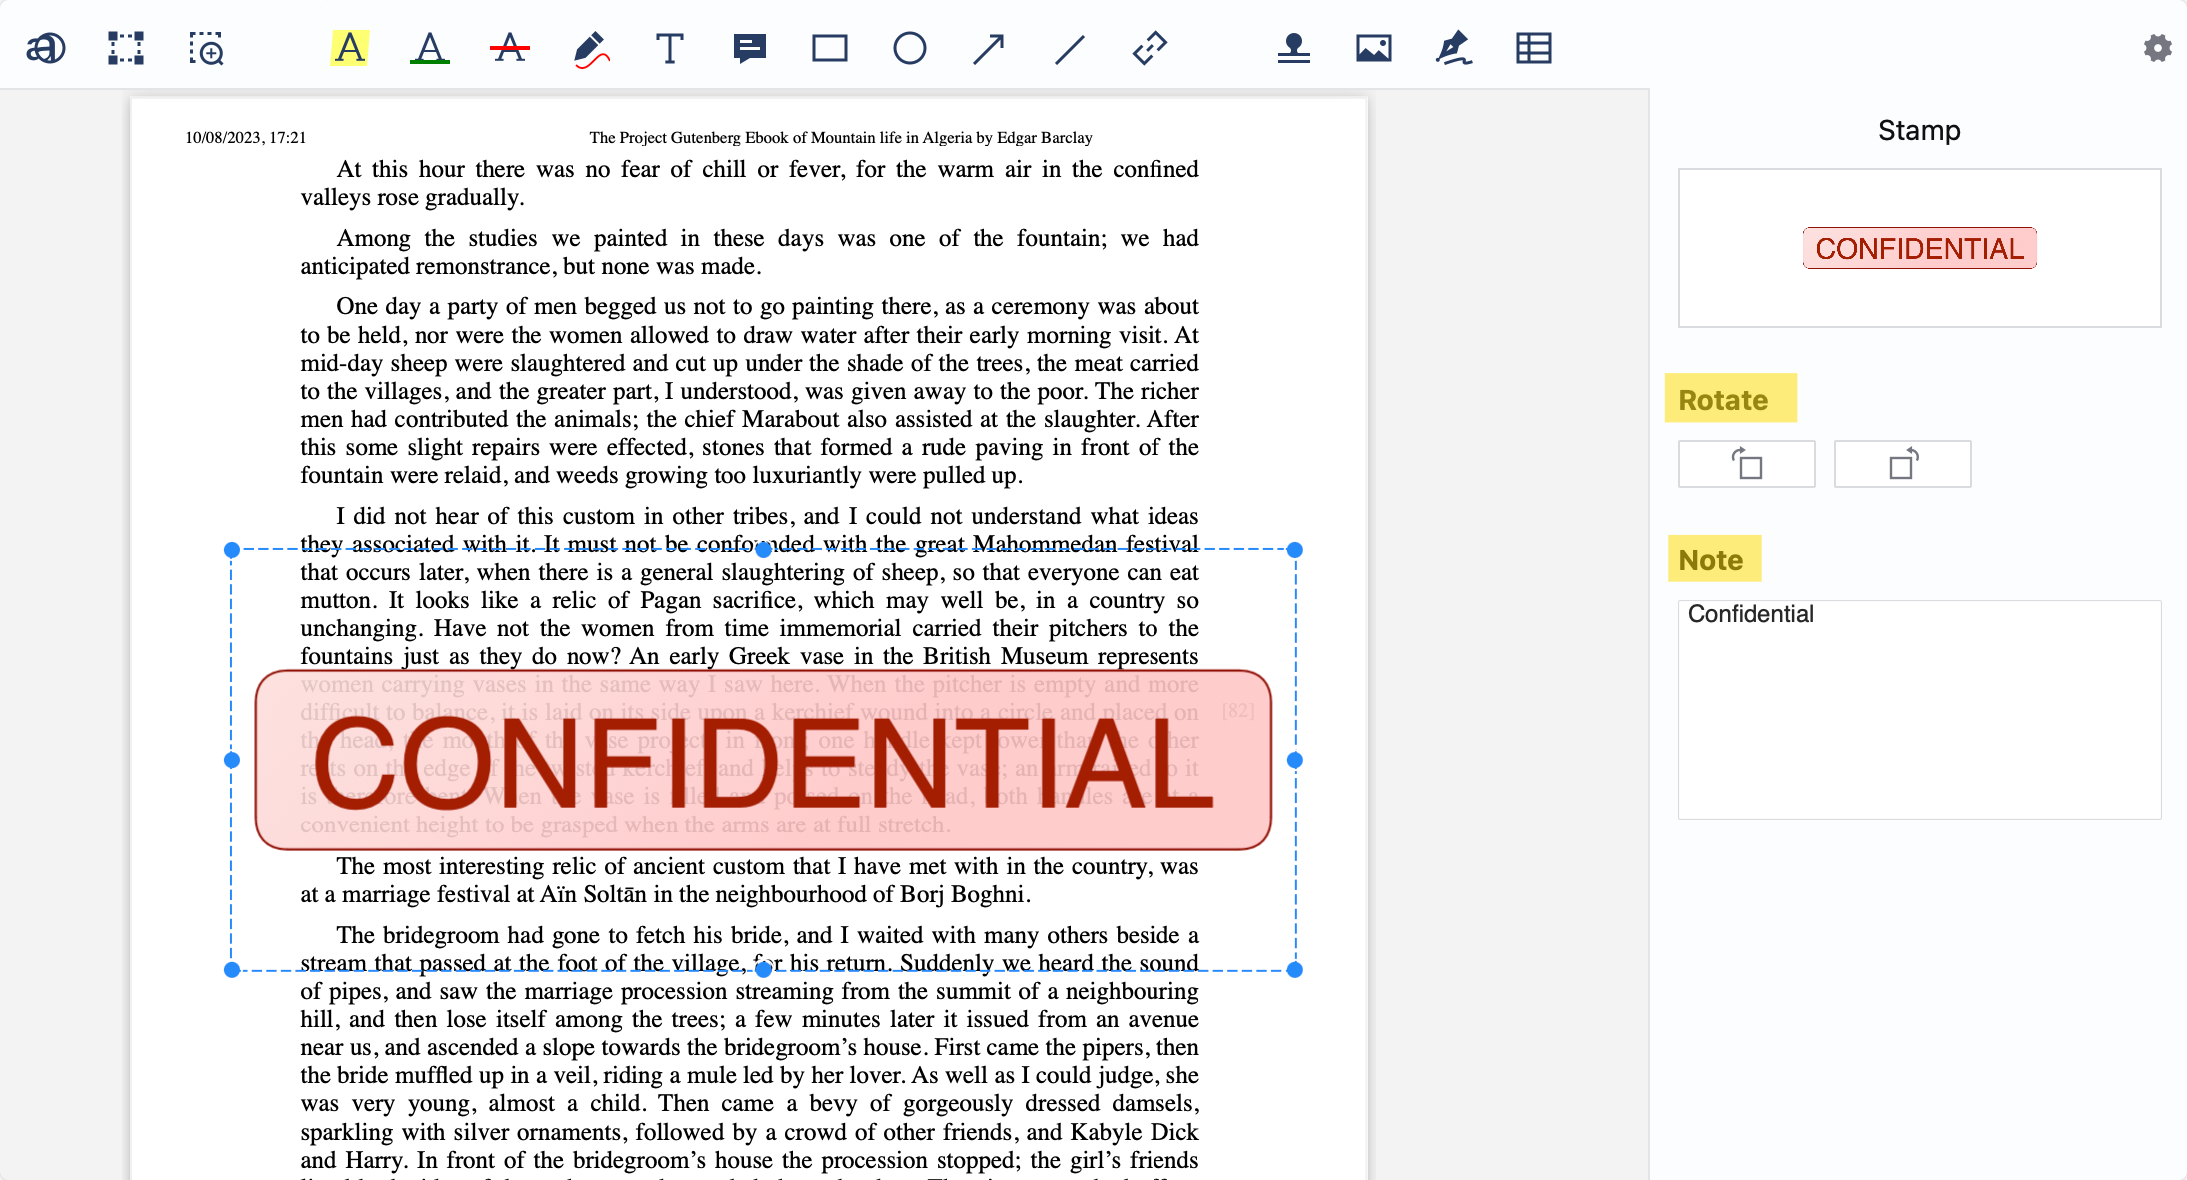Select the Ellipse shape tool

click(910, 48)
